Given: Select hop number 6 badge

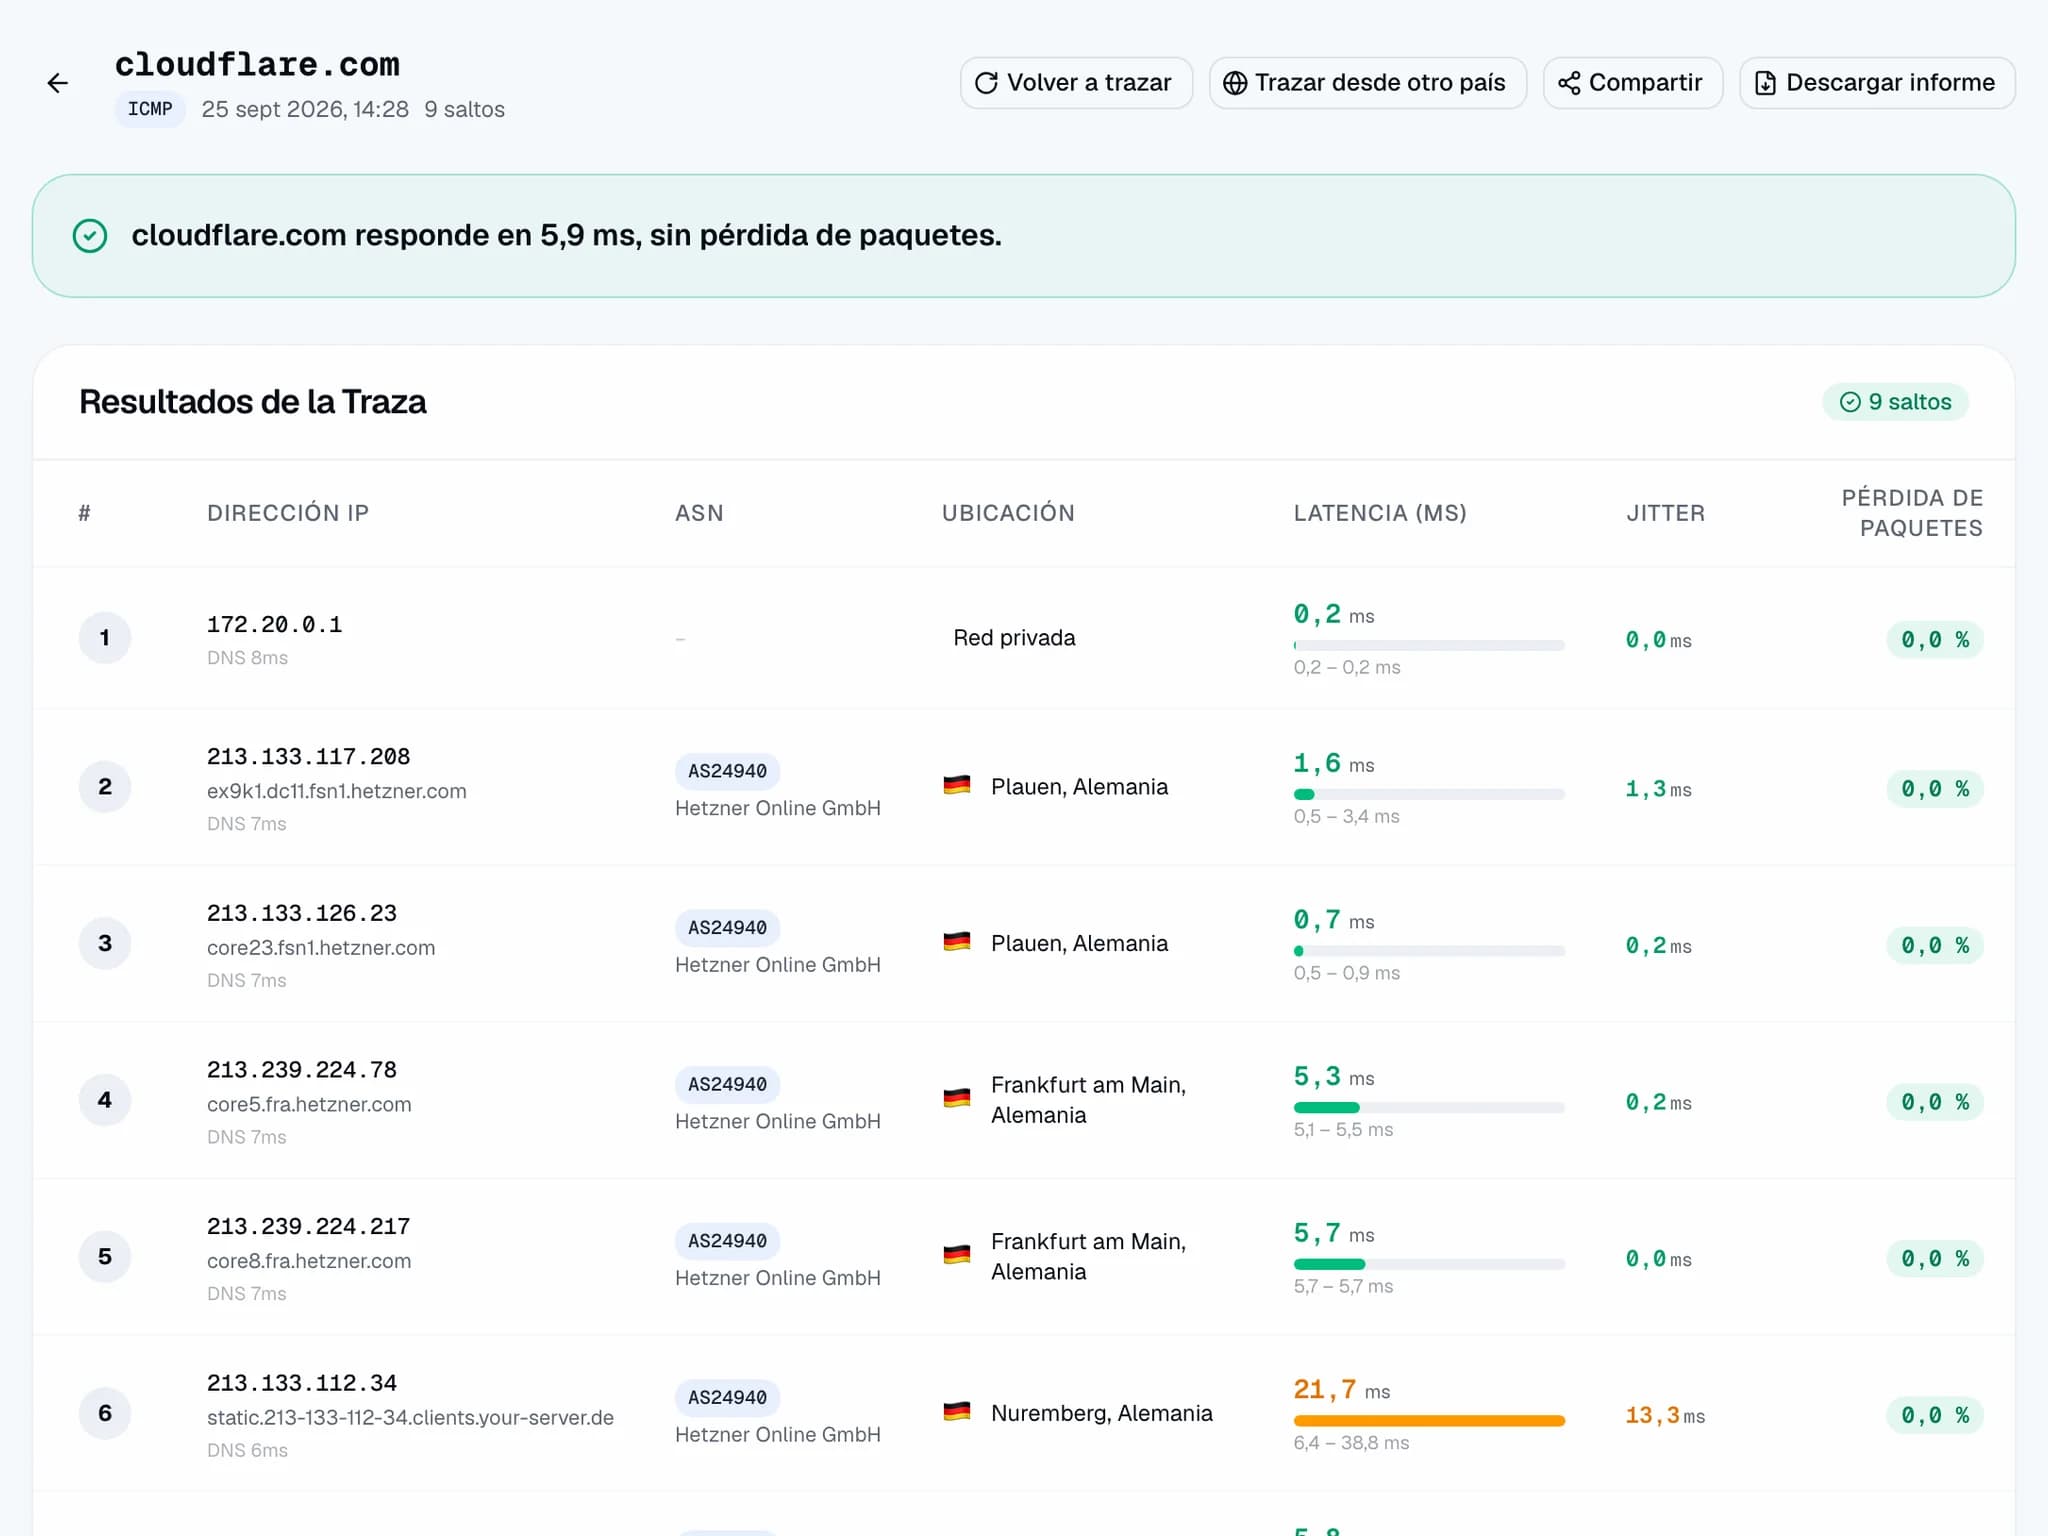Looking at the screenshot, I should pos(105,1413).
